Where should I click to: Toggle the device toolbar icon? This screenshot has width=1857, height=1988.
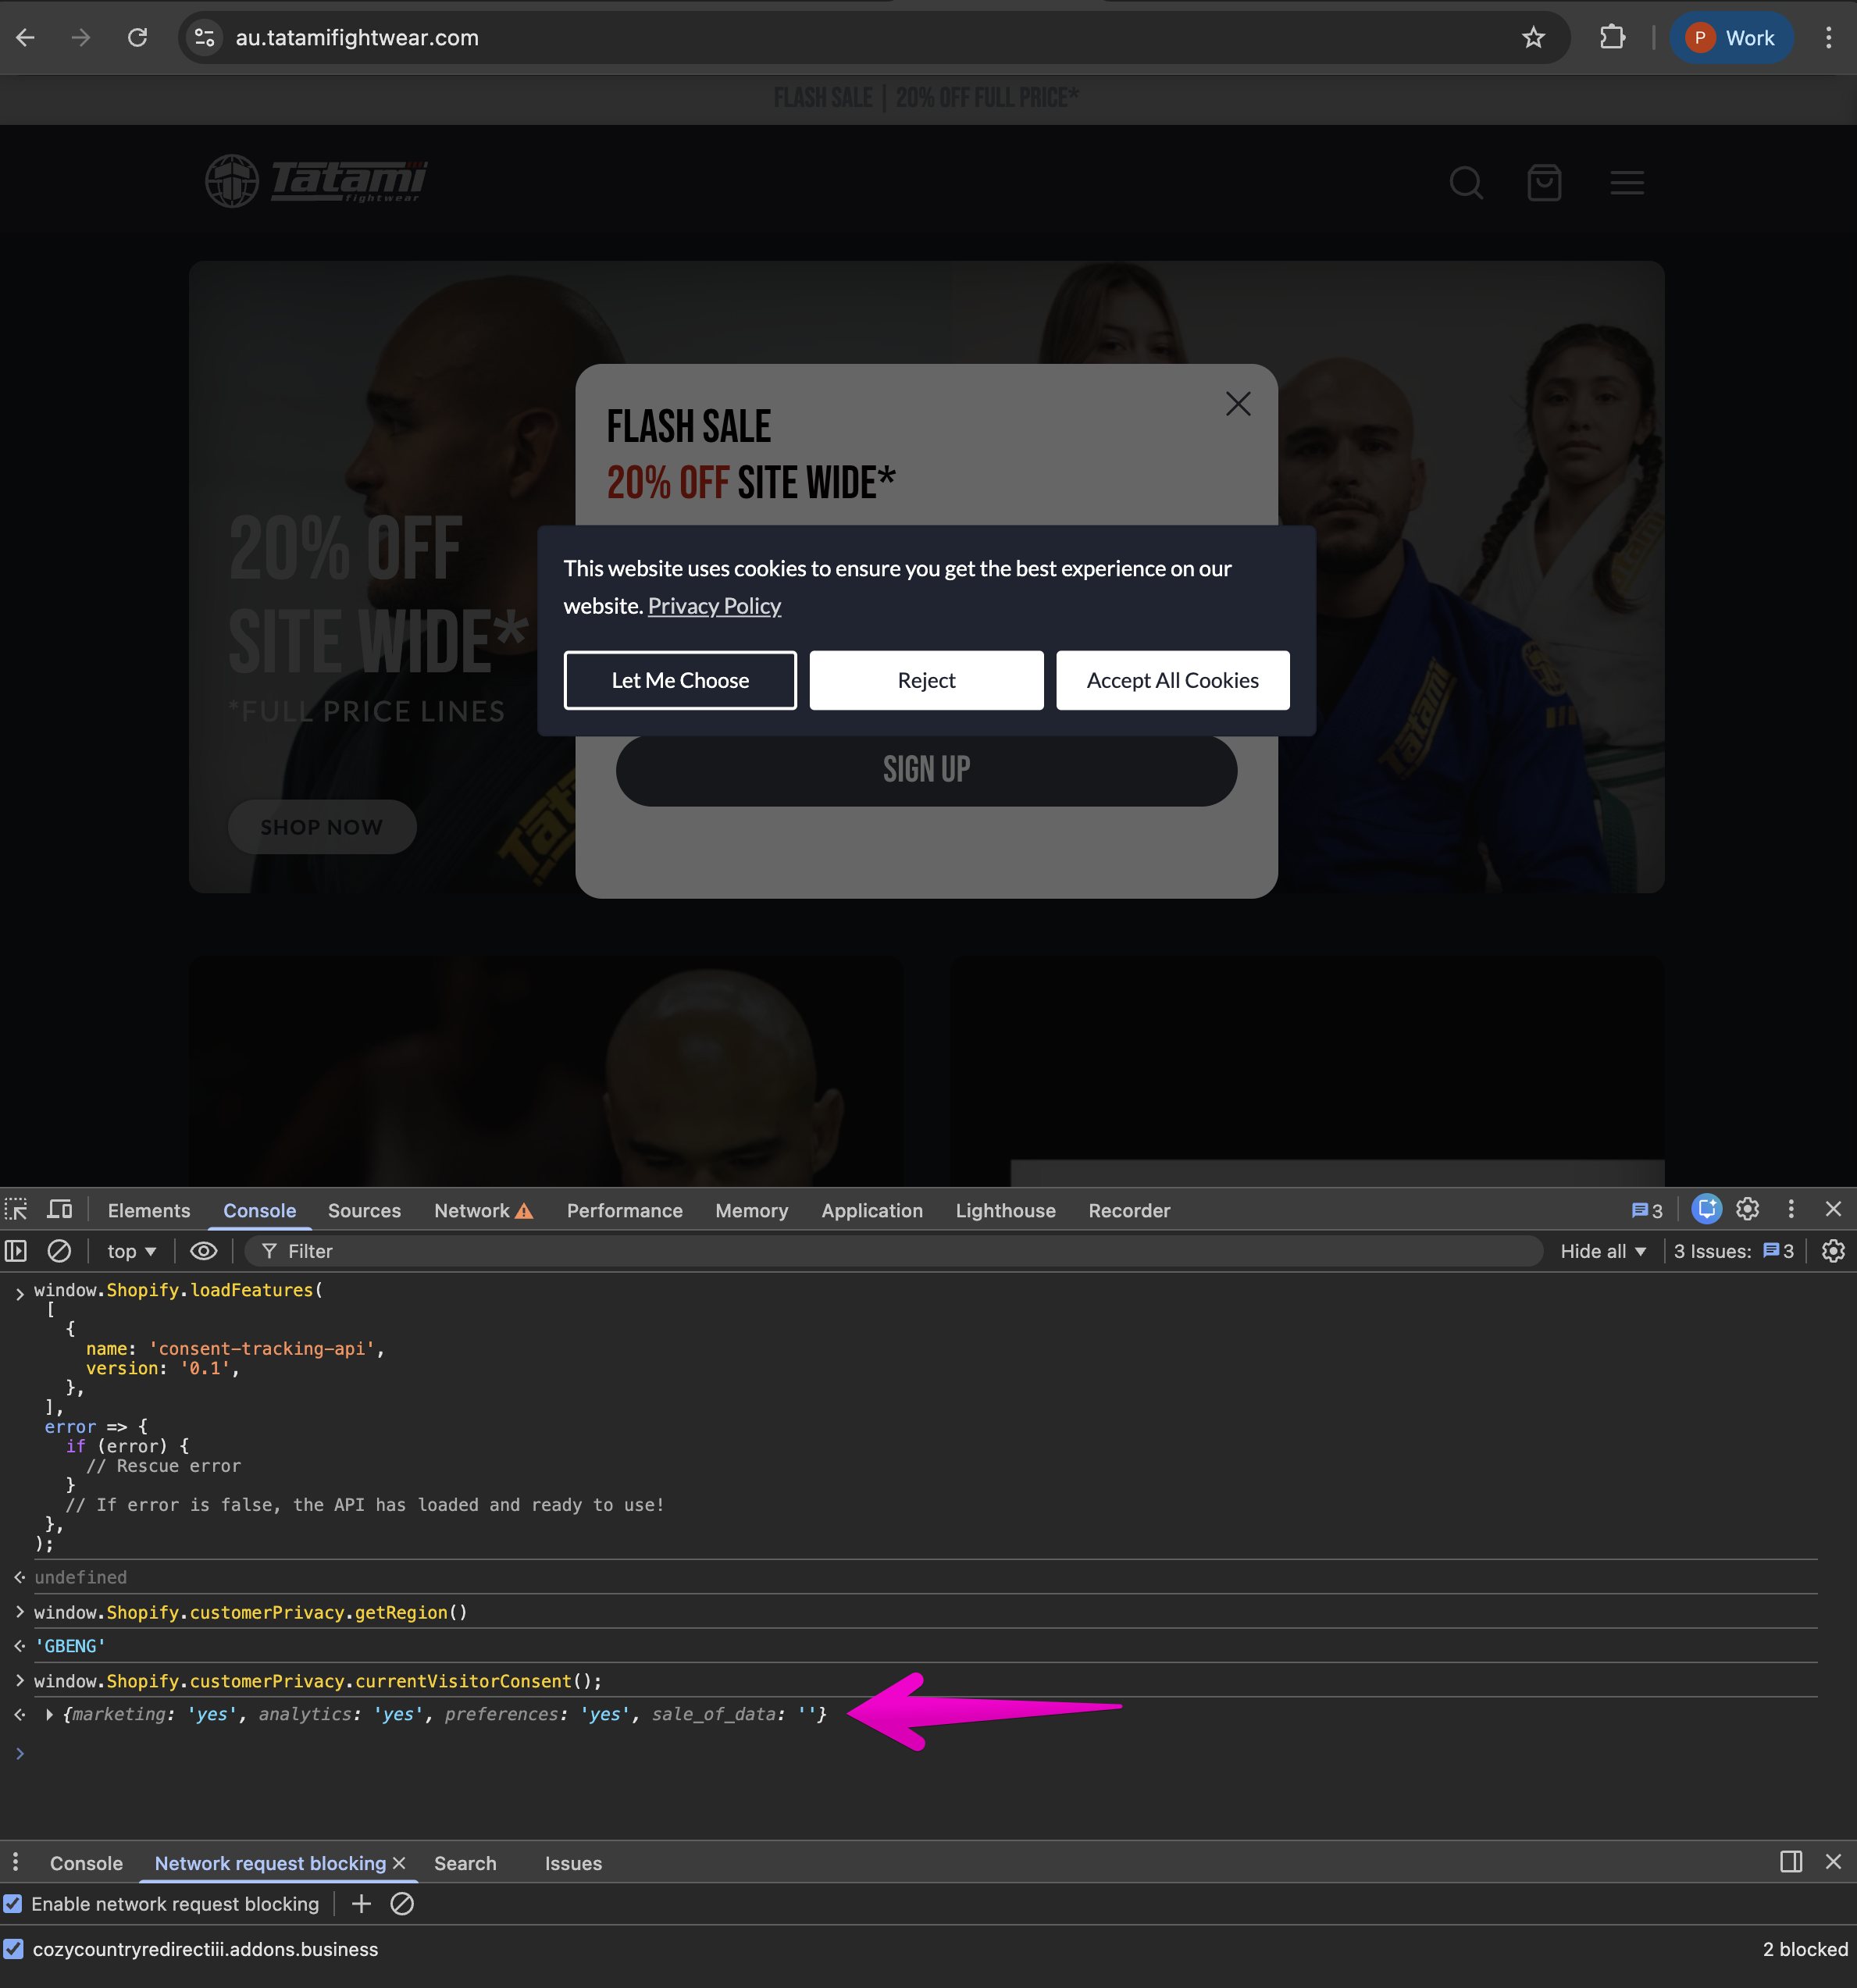pyautogui.click(x=60, y=1210)
